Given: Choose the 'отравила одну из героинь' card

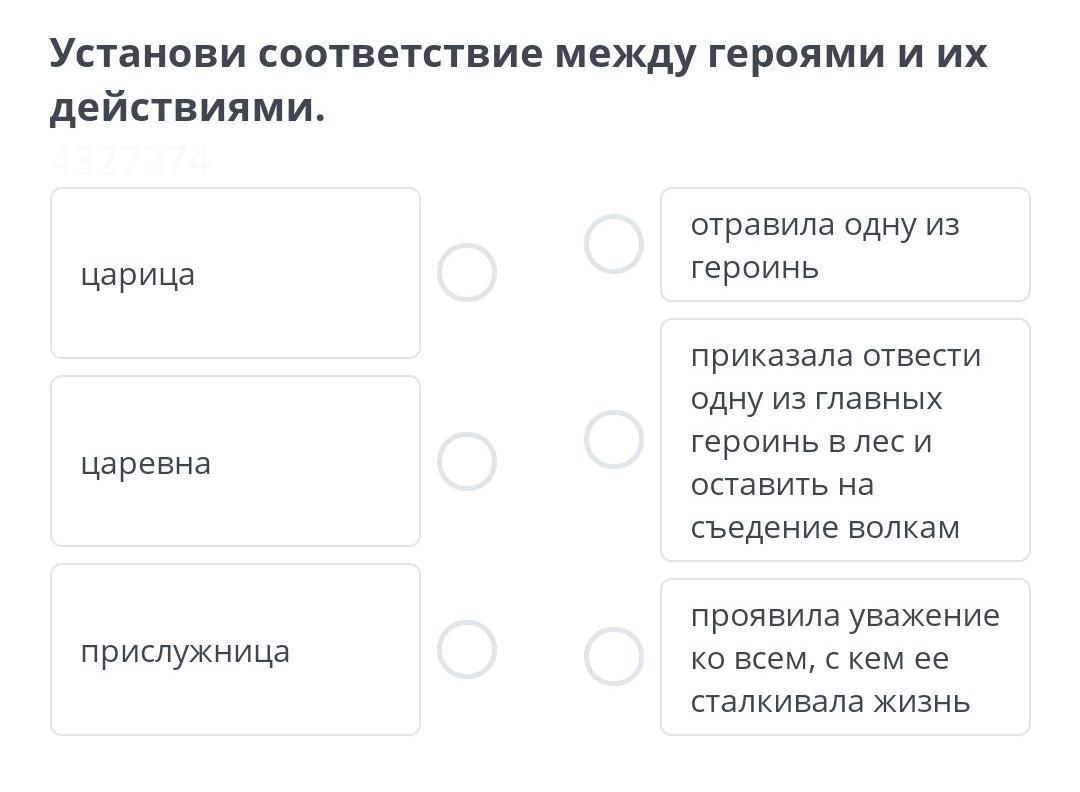Looking at the screenshot, I should [845, 244].
